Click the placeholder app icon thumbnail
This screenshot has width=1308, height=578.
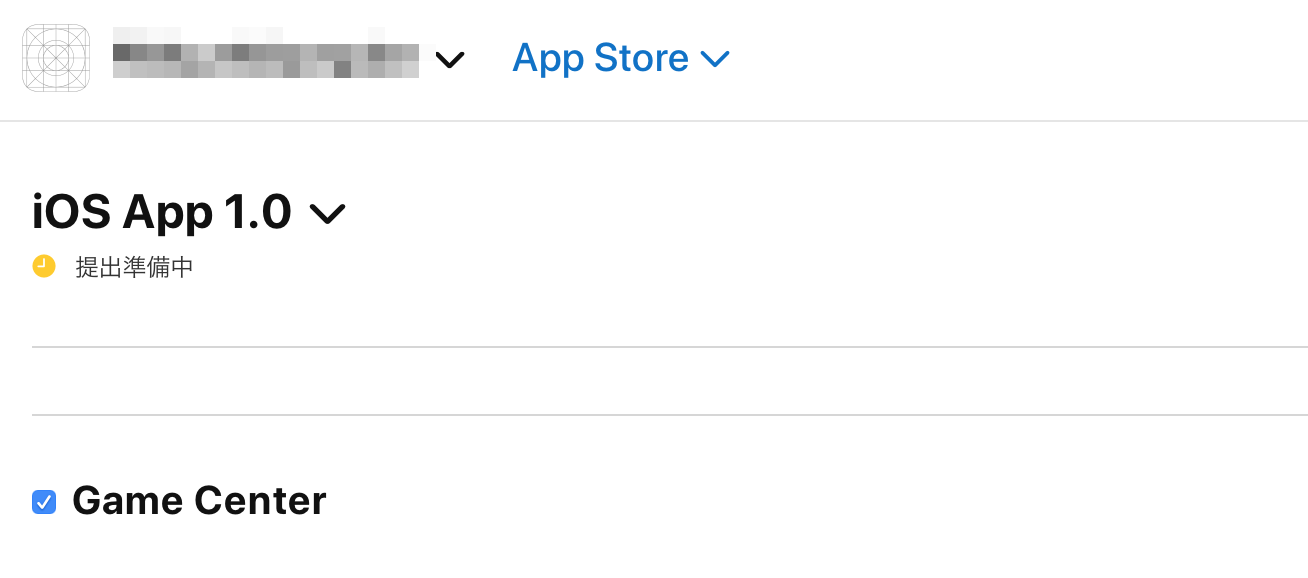[x=55, y=58]
